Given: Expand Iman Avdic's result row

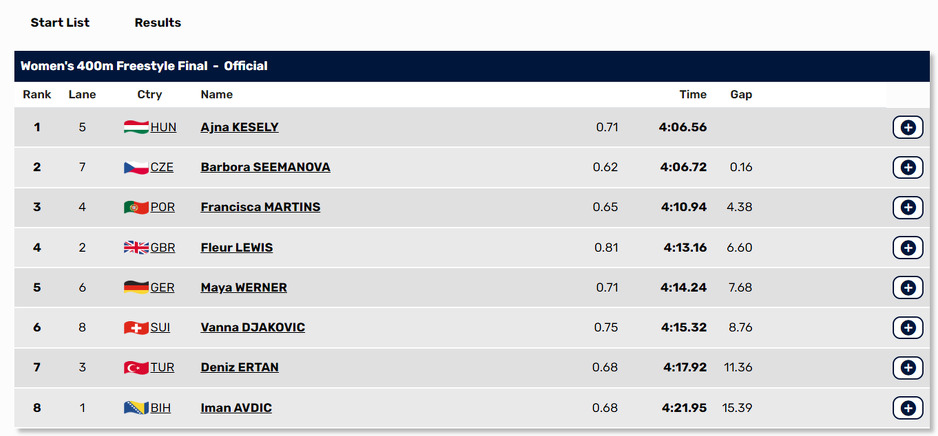Looking at the screenshot, I should tap(907, 407).
